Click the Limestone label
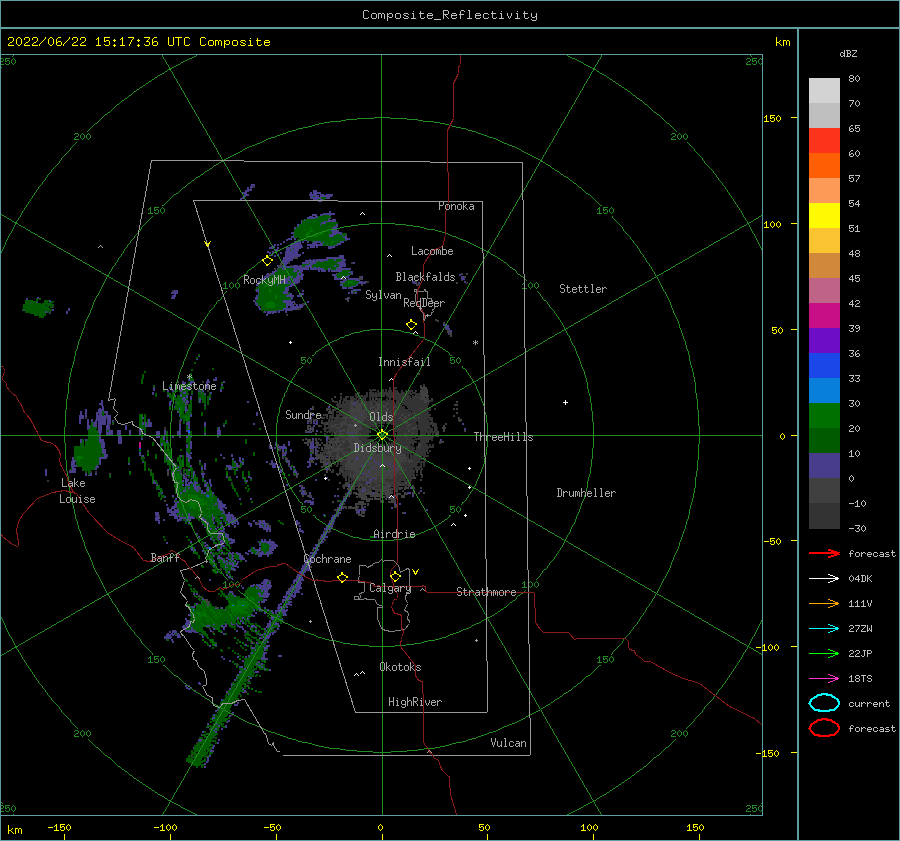Viewport: 900px width, 841px height. pos(189,386)
